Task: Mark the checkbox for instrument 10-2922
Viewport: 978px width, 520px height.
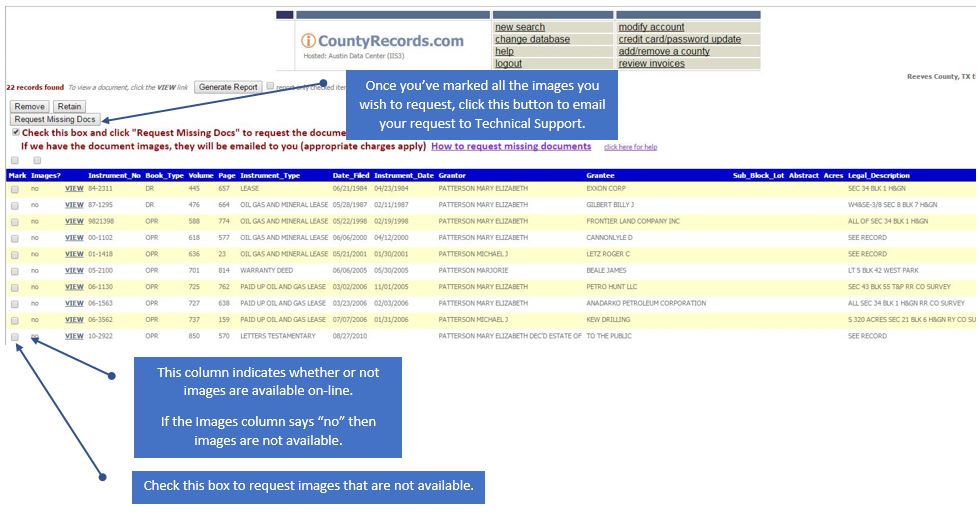Action: 14,336
